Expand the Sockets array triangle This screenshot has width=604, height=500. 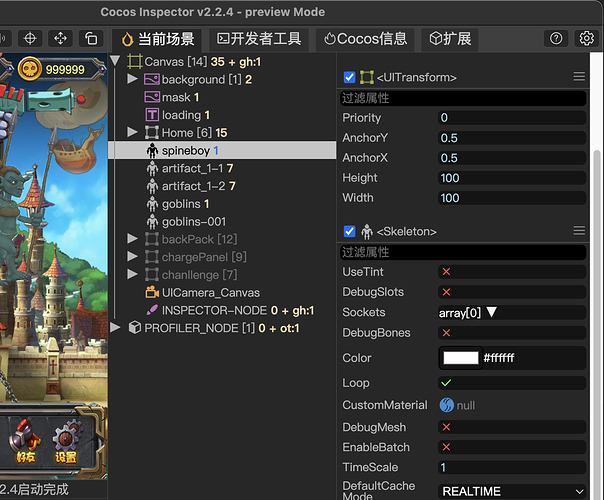tap(491, 312)
